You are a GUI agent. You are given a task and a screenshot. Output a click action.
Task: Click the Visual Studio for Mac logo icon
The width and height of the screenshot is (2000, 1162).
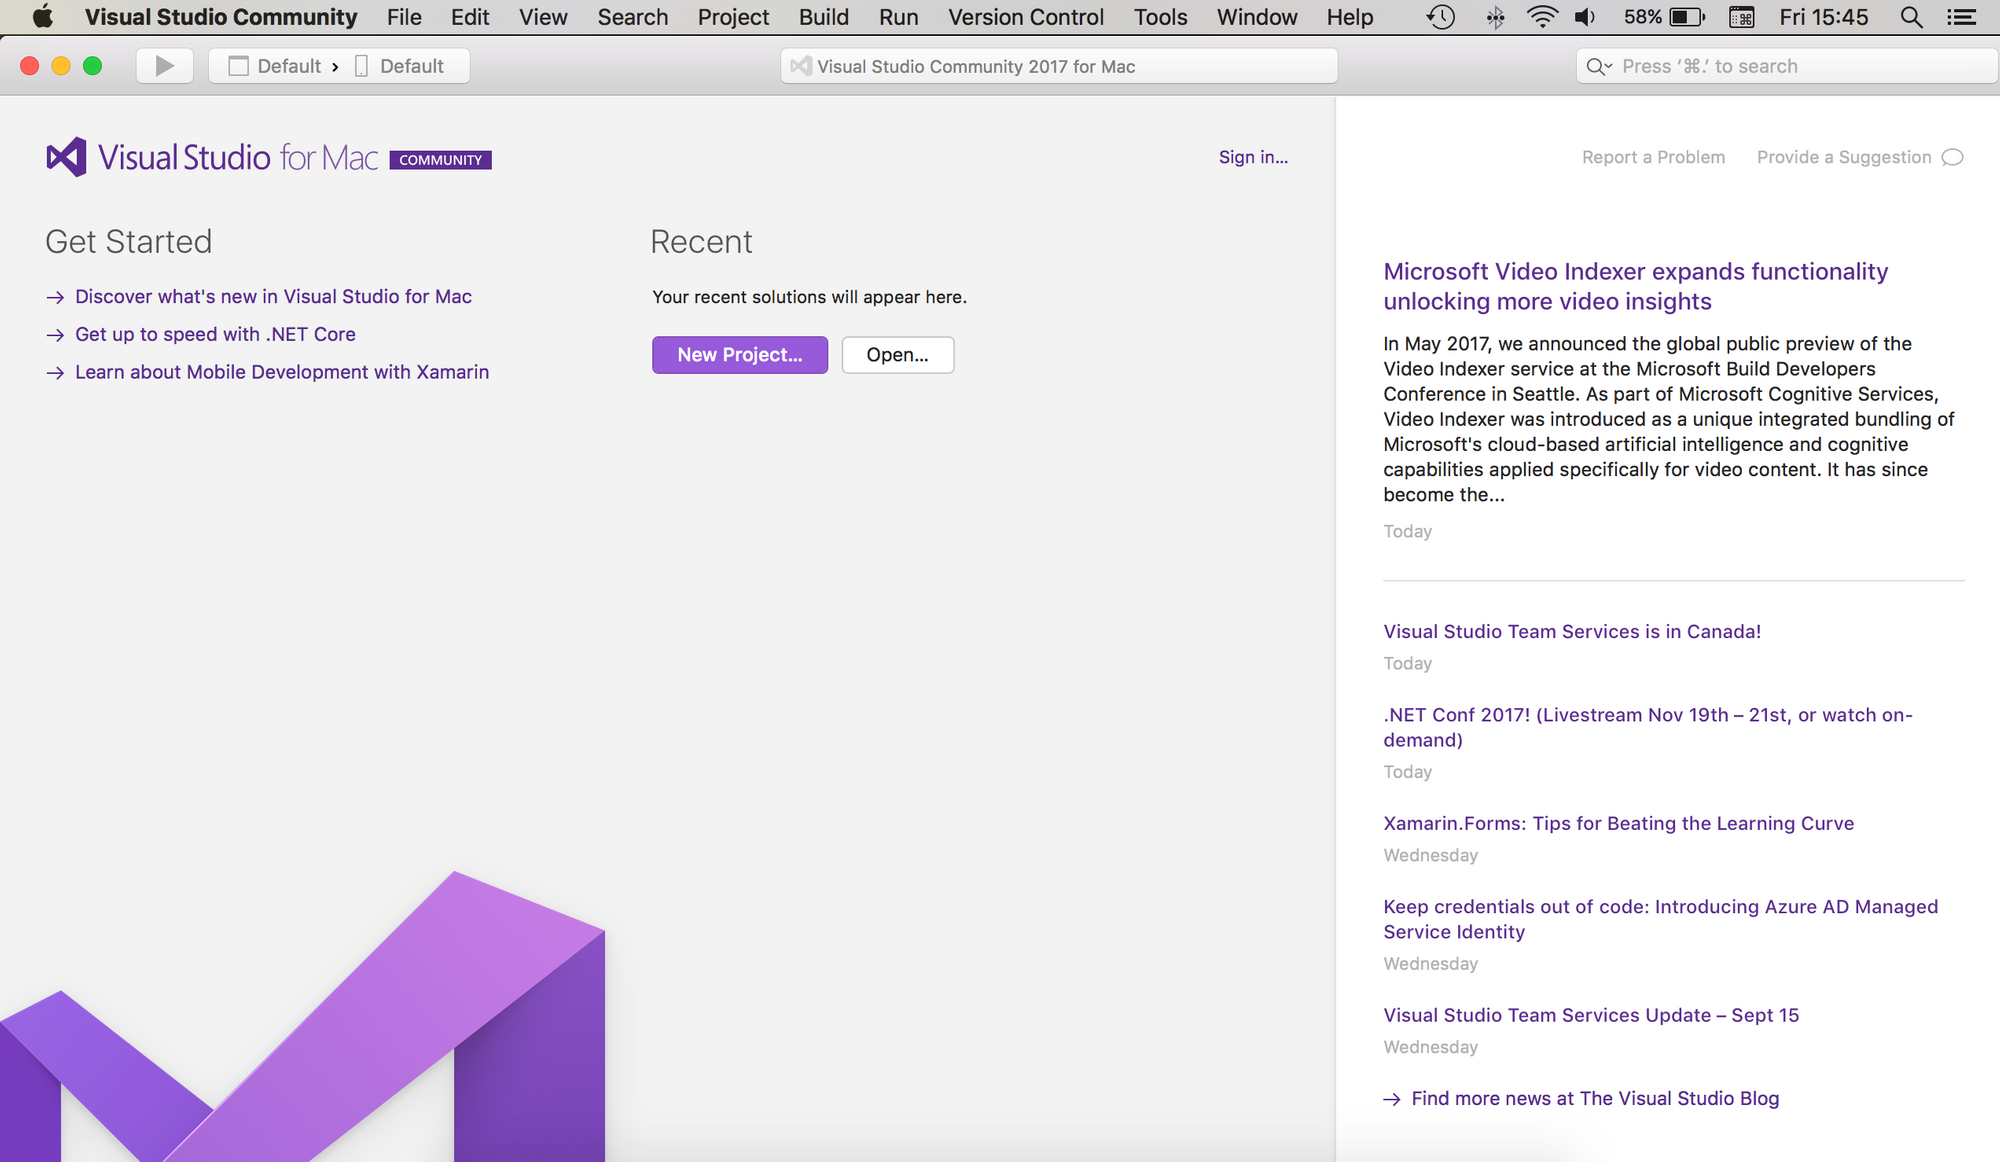[64, 156]
